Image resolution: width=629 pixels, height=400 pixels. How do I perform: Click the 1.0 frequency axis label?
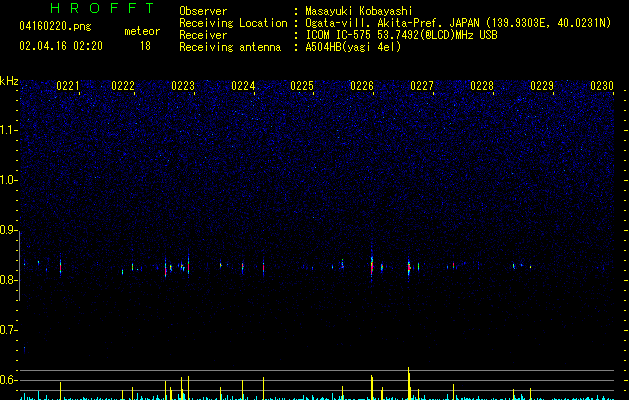pyautogui.click(x=8, y=180)
